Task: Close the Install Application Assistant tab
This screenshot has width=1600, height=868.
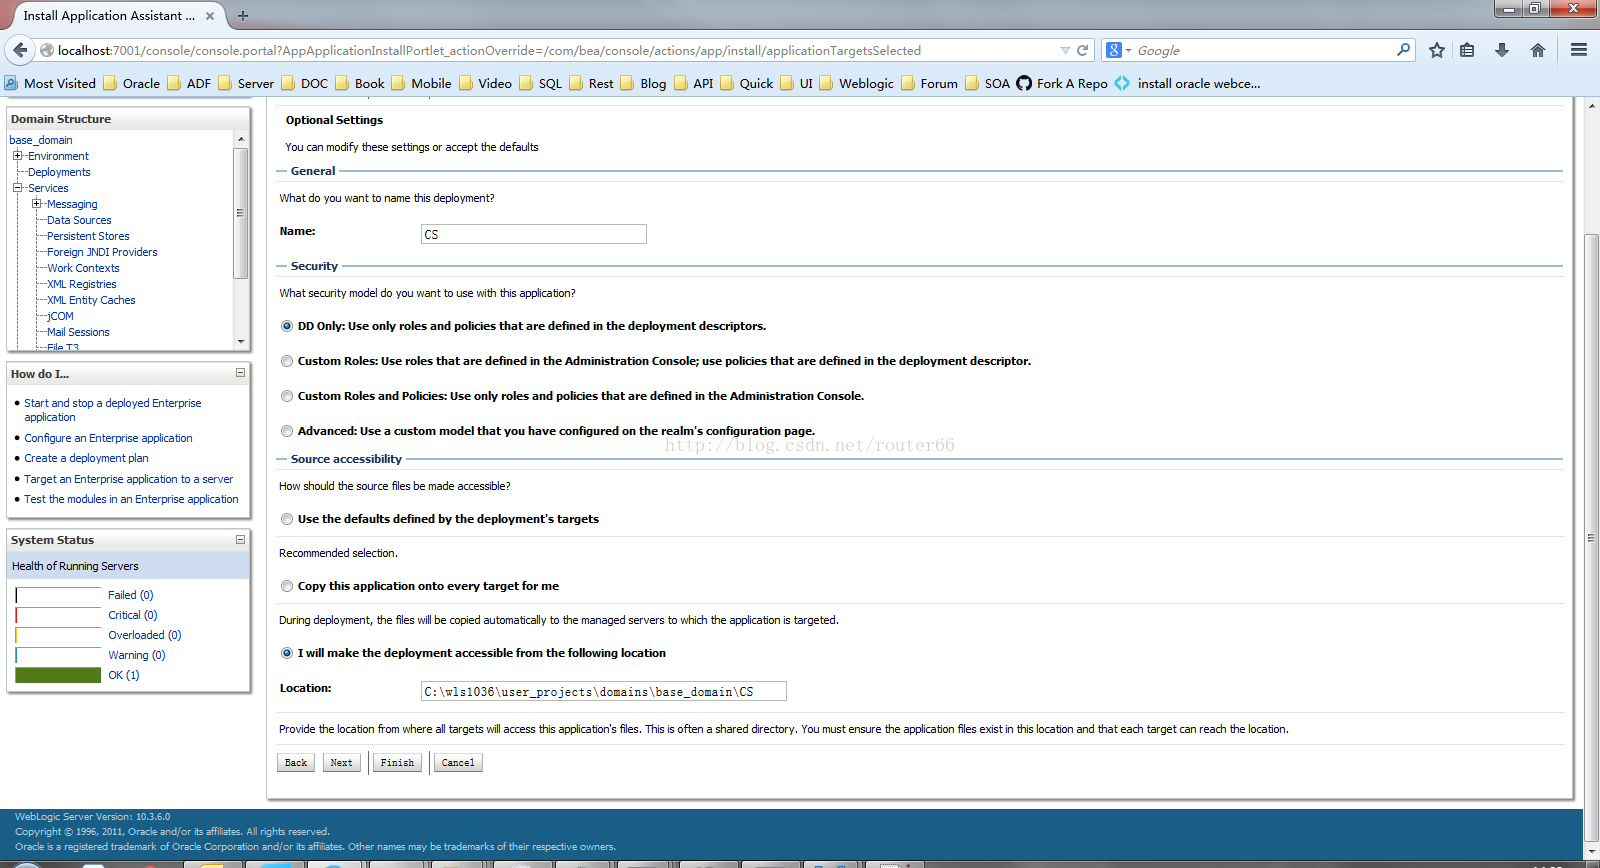Action: coord(210,16)
